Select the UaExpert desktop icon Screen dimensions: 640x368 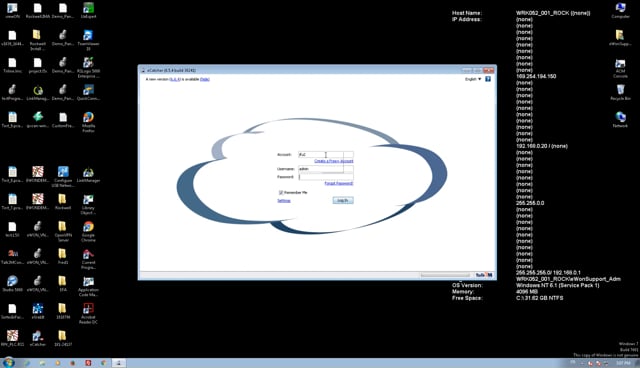(88, 11)
